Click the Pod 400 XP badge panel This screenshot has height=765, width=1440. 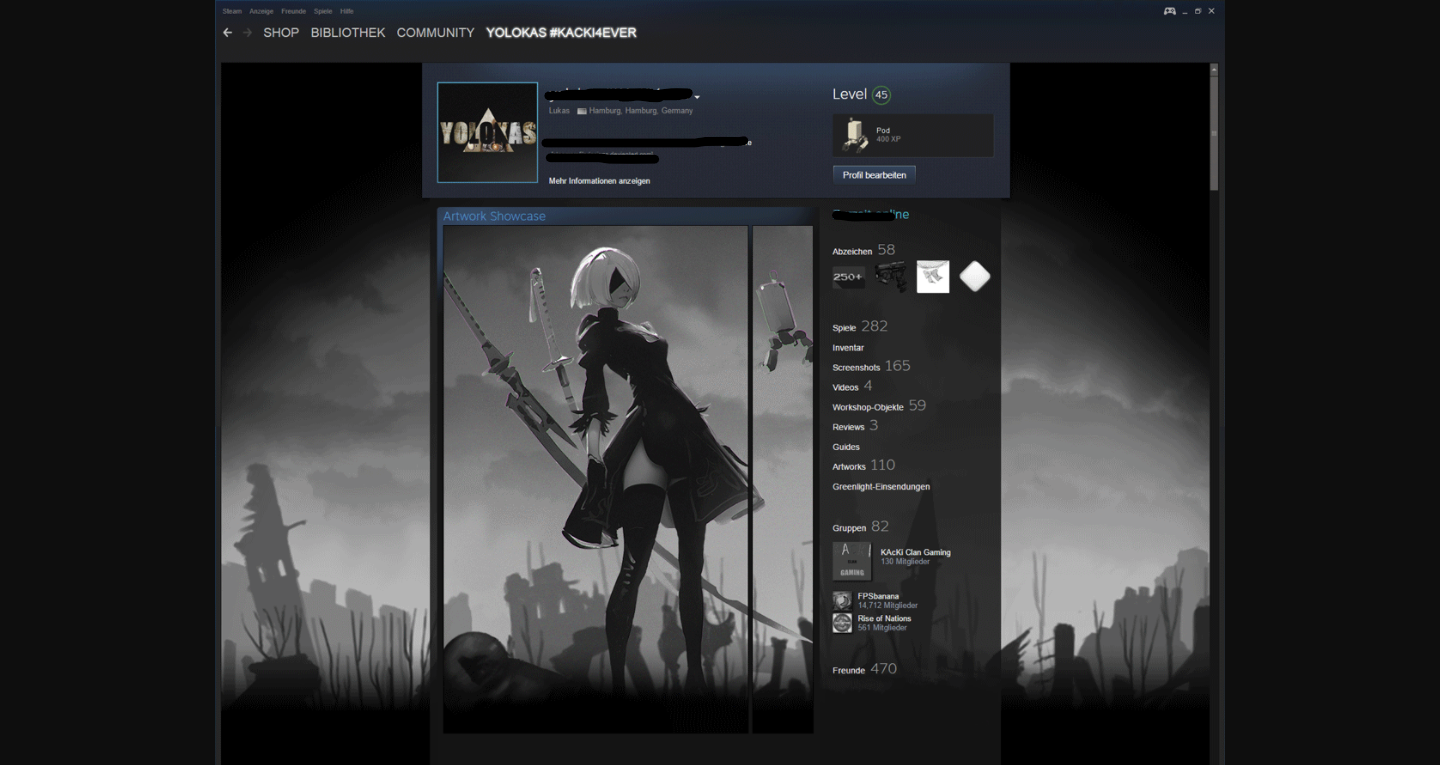pos(913,135)
